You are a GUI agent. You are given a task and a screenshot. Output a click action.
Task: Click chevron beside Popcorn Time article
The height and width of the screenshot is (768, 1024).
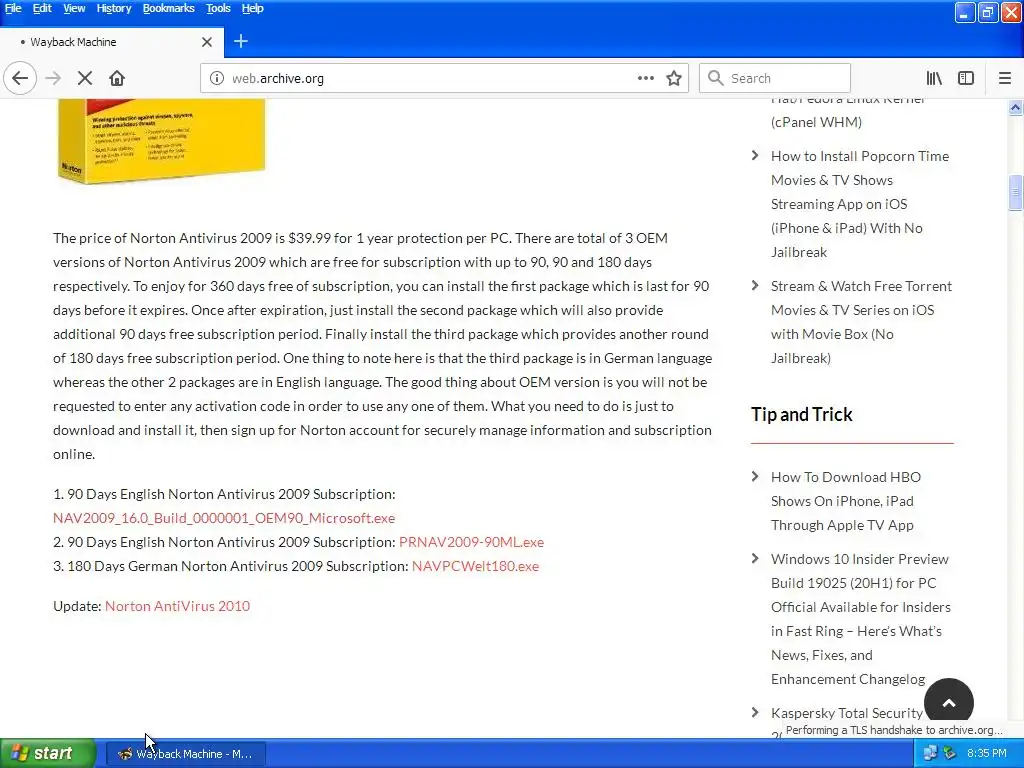(x=755, y=155)
